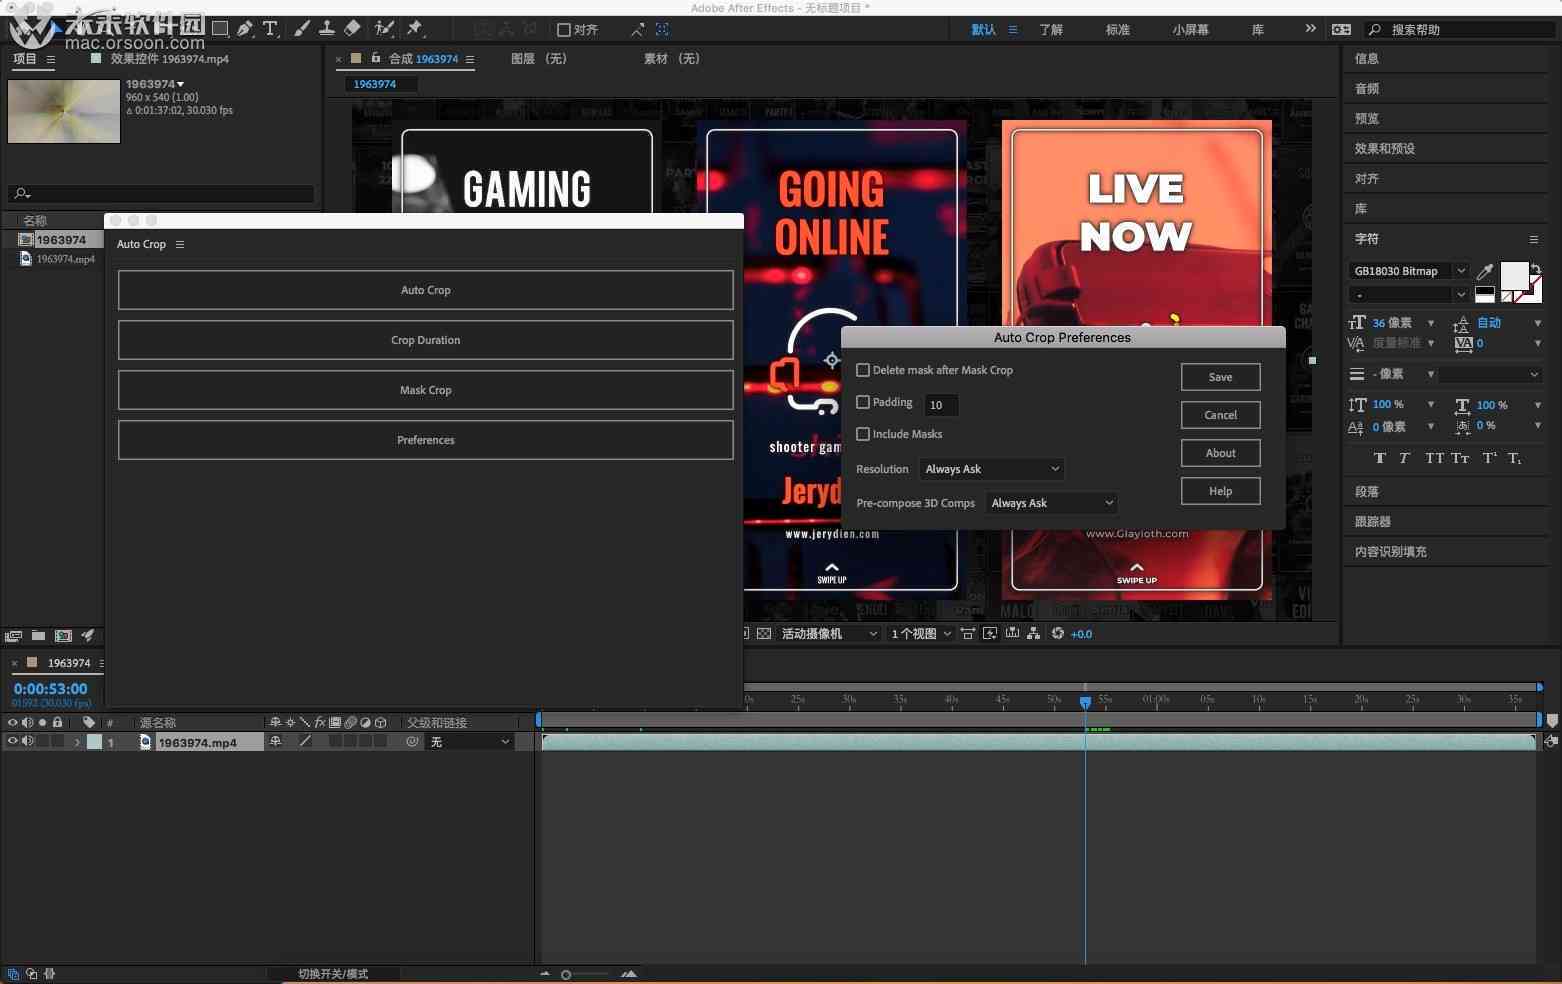Click the Padding value input field
The width and height of the screenshot is (1562, 984).
(942, 405)
